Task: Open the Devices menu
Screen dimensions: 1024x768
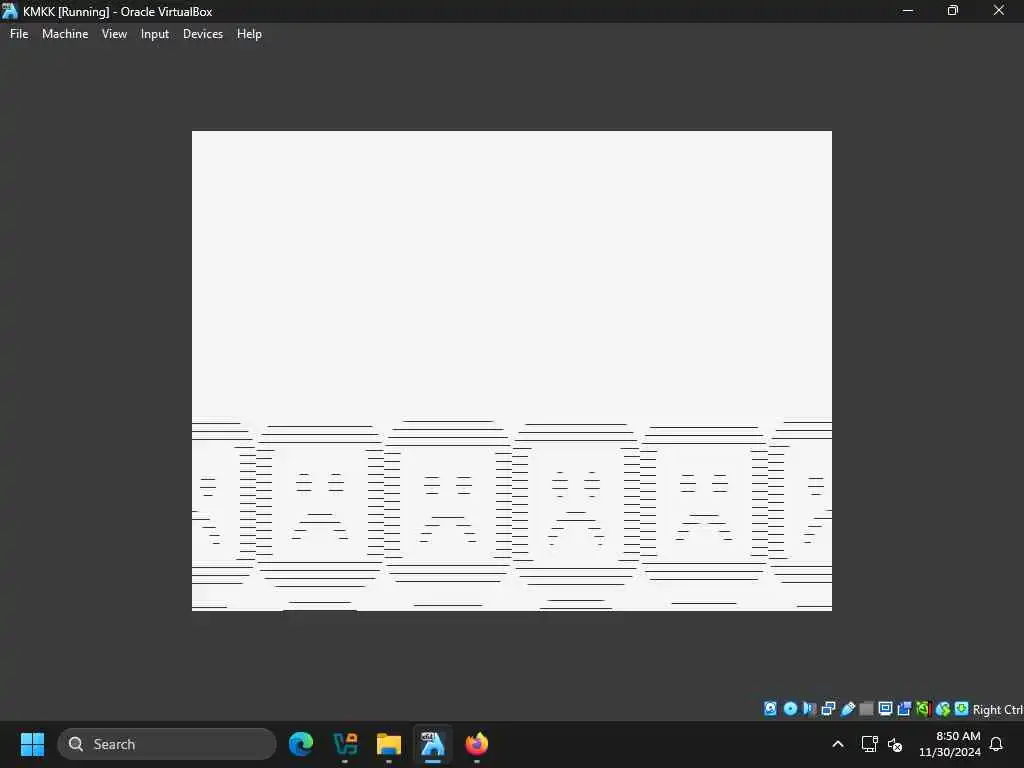Action: 202,34
